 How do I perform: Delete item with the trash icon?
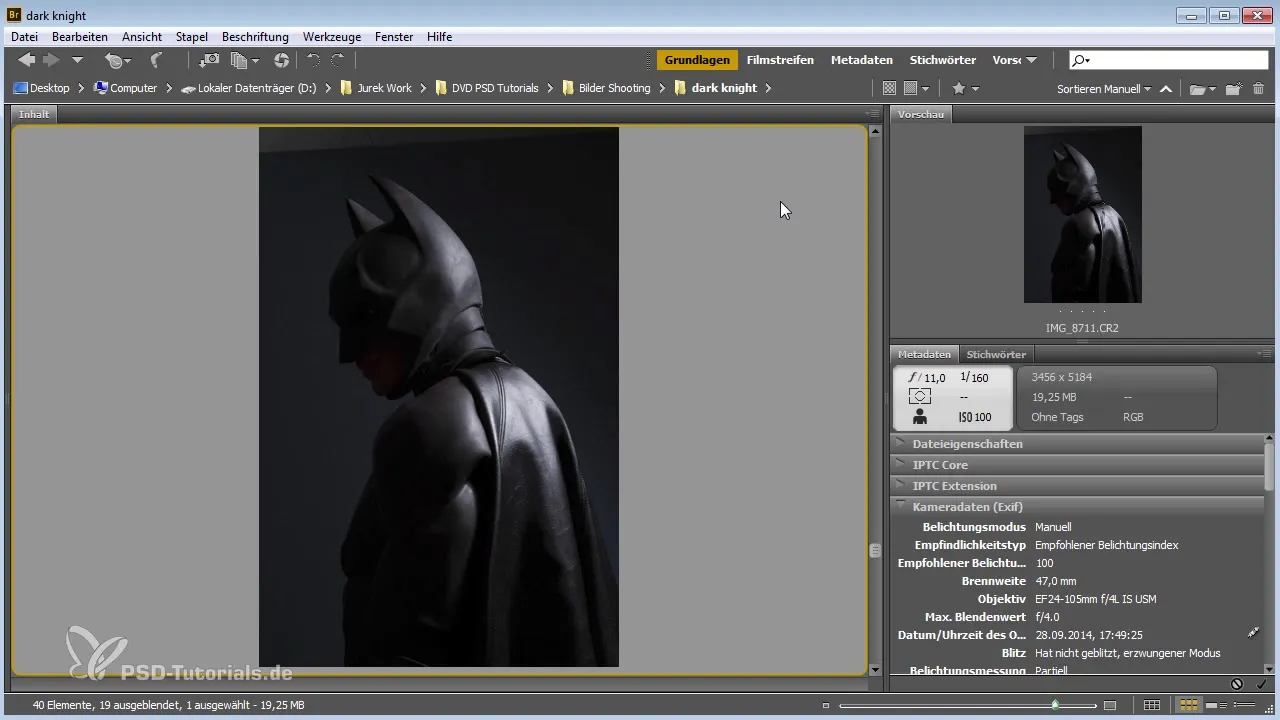[x=1258, y=88]
